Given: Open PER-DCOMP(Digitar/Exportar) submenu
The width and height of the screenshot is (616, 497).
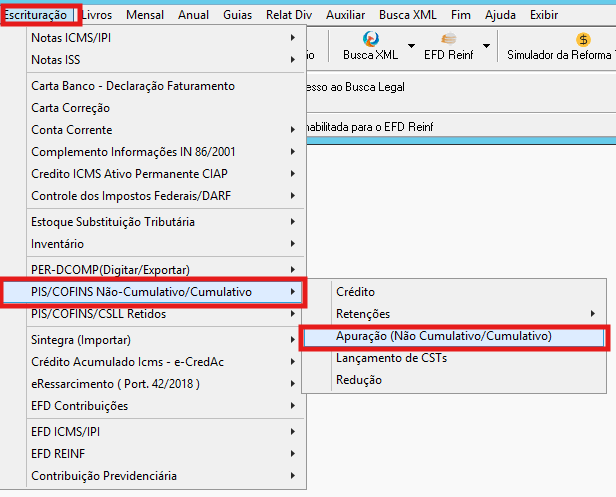Looking at the screenshot, I should click(x=165, y=270).
